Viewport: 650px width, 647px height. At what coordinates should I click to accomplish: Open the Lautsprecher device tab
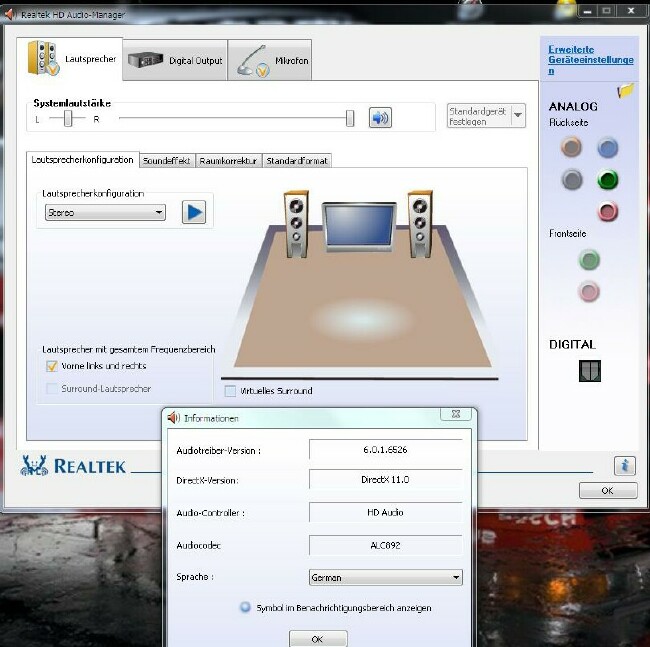point(70,58)
